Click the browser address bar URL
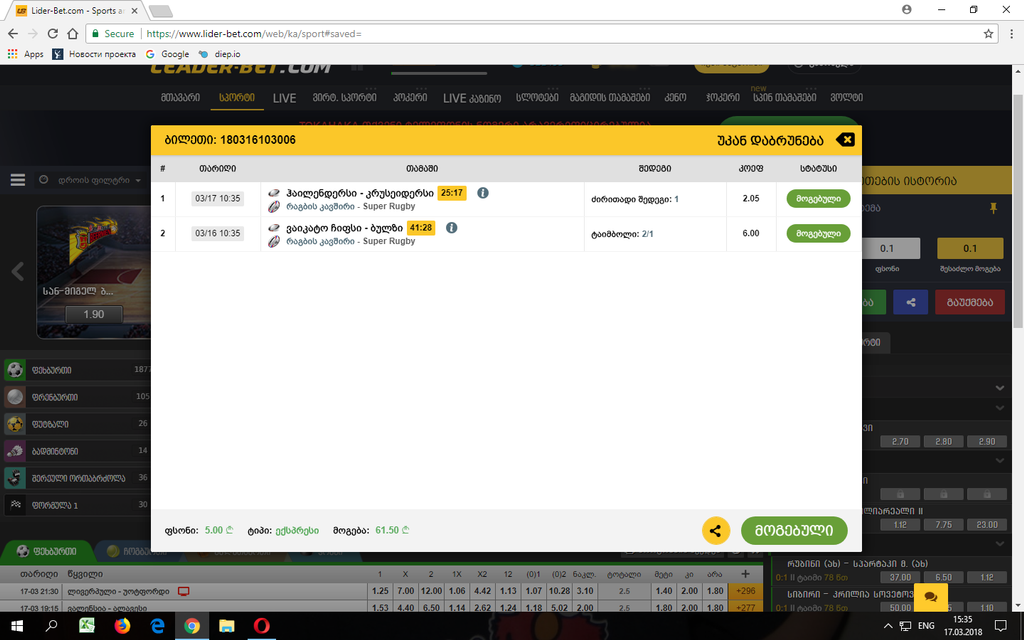The height and width of the screenshot is (640, 1024). click(253, 33)
